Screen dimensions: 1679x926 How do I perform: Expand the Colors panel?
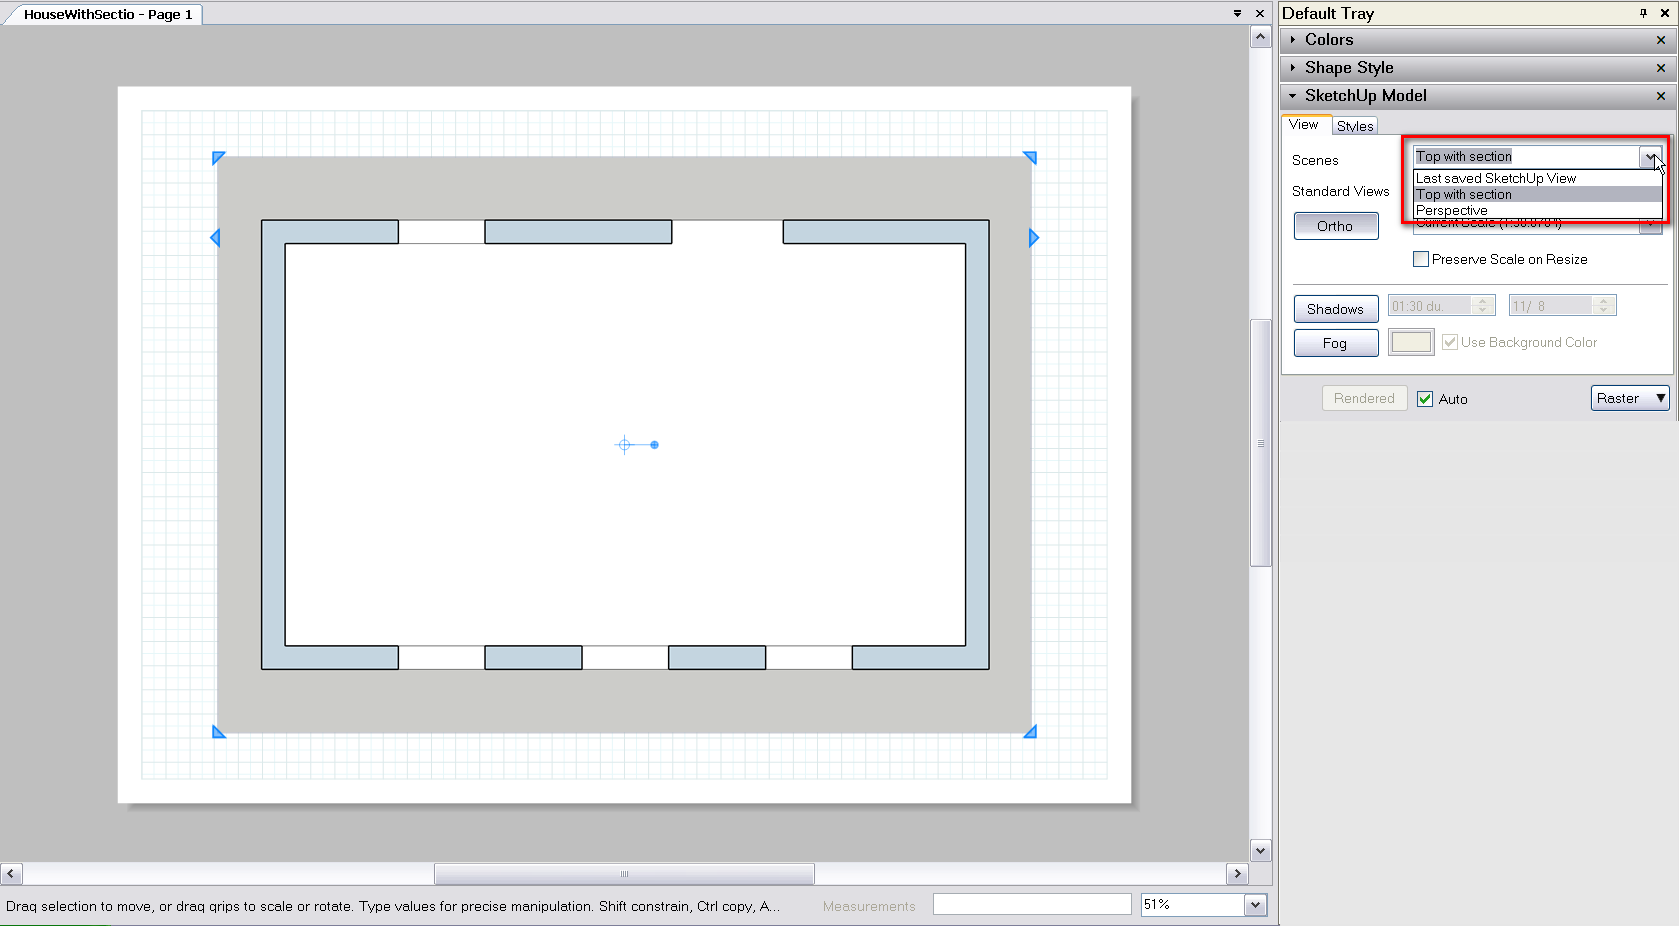[1293, 40]
